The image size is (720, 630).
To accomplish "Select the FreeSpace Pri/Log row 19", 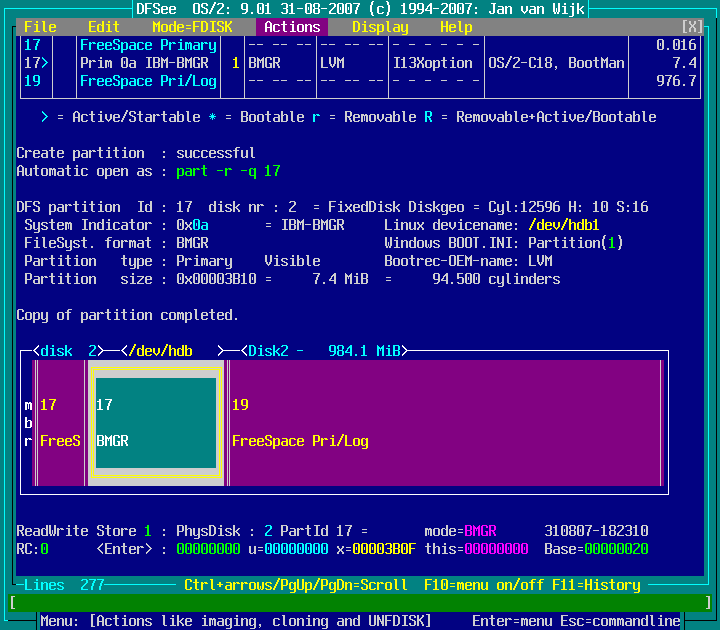I will [148, 81].
